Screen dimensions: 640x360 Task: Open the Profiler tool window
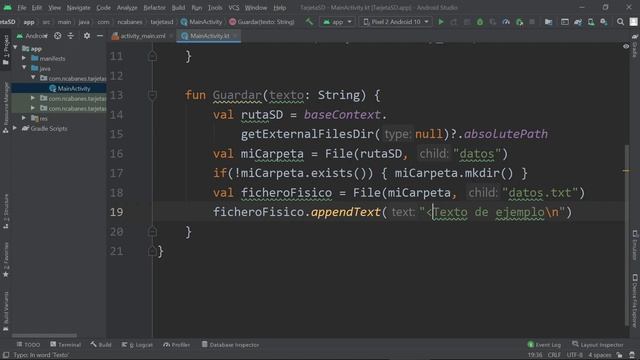176,345
